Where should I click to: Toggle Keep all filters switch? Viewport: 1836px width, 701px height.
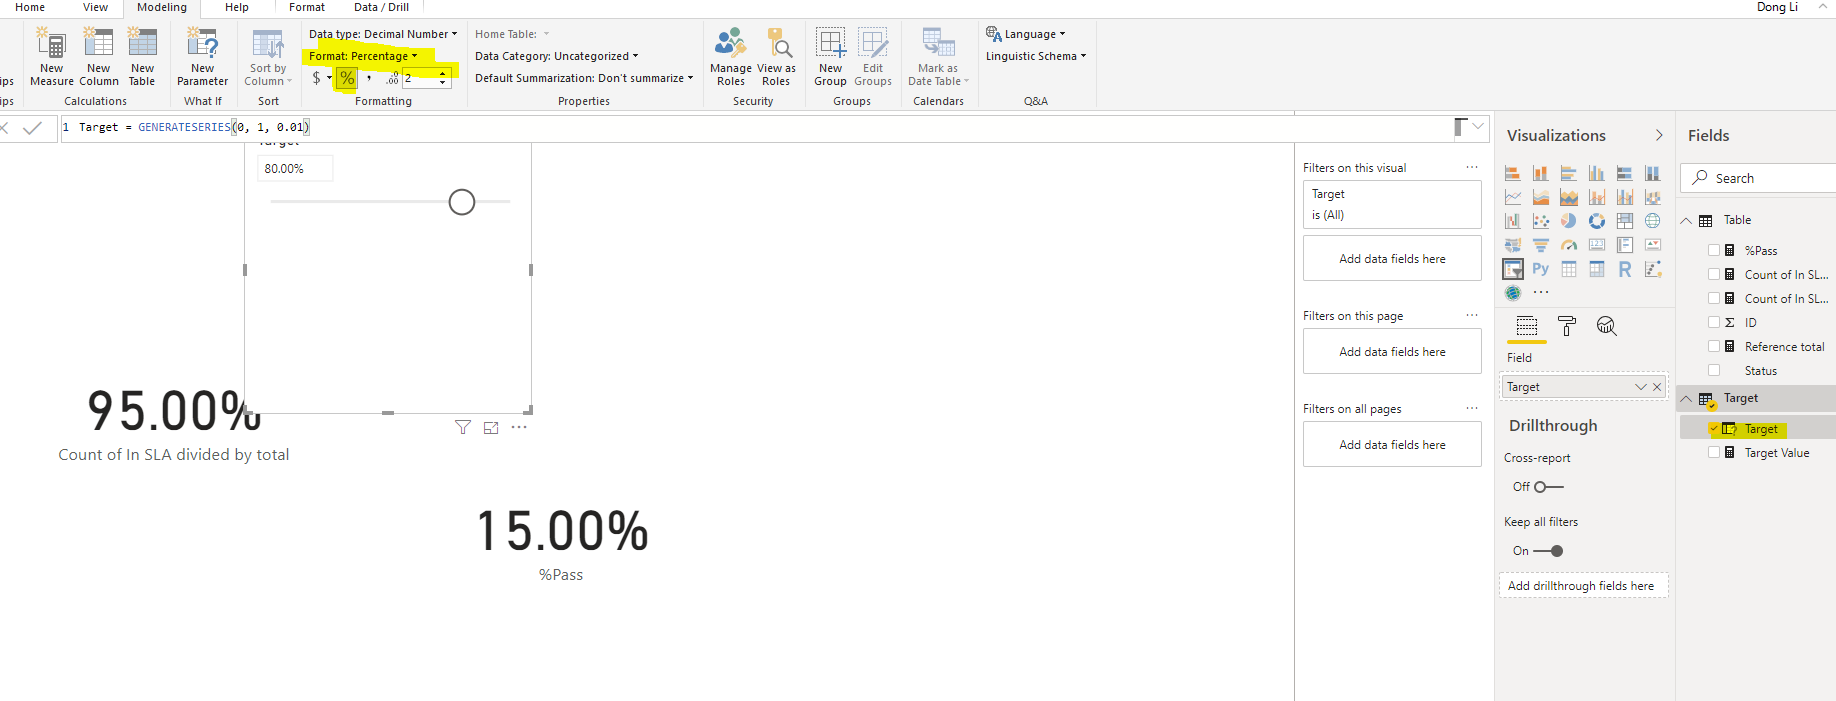1548,551
